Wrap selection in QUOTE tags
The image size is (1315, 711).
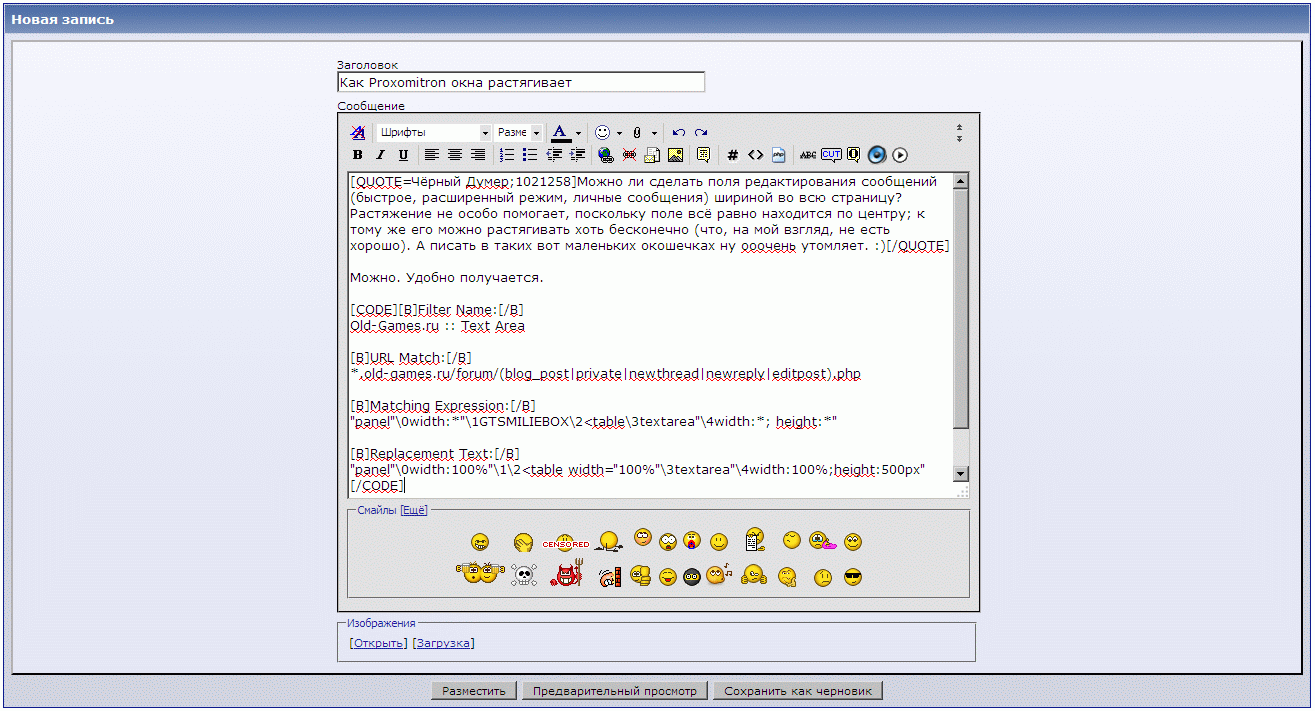click(703, 155)
